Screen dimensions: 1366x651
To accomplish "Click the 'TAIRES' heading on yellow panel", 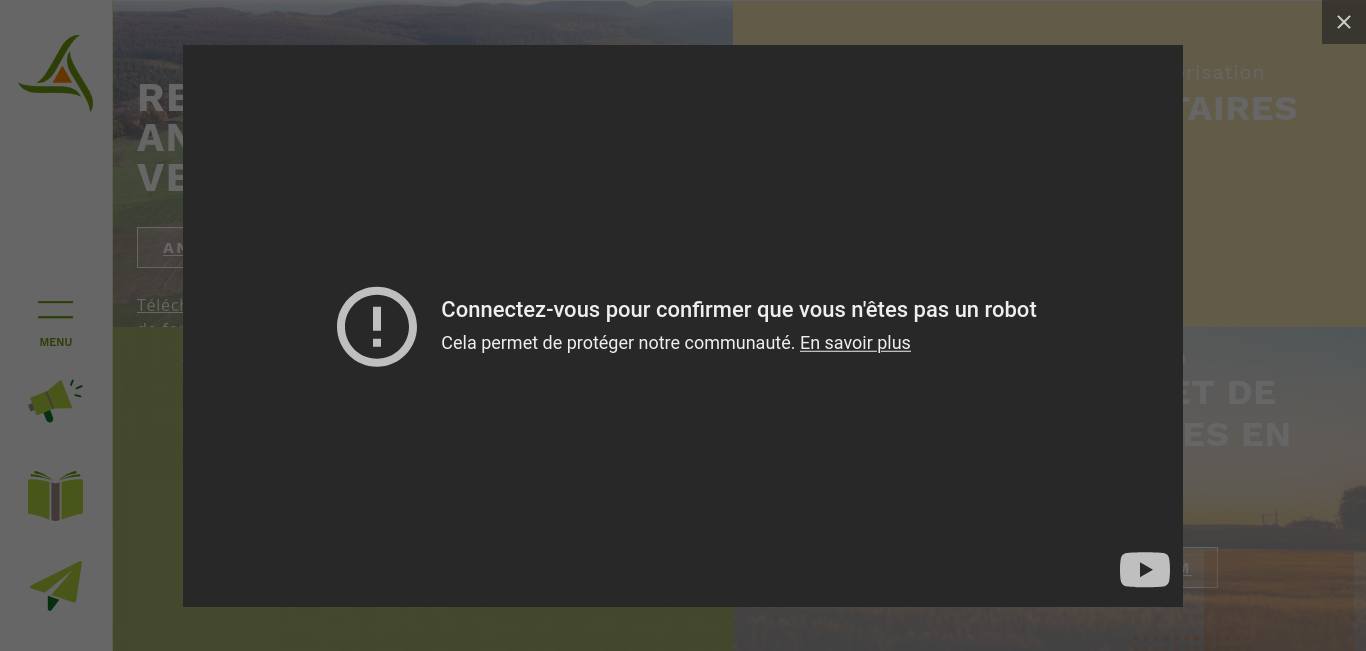I will 1240,108.
